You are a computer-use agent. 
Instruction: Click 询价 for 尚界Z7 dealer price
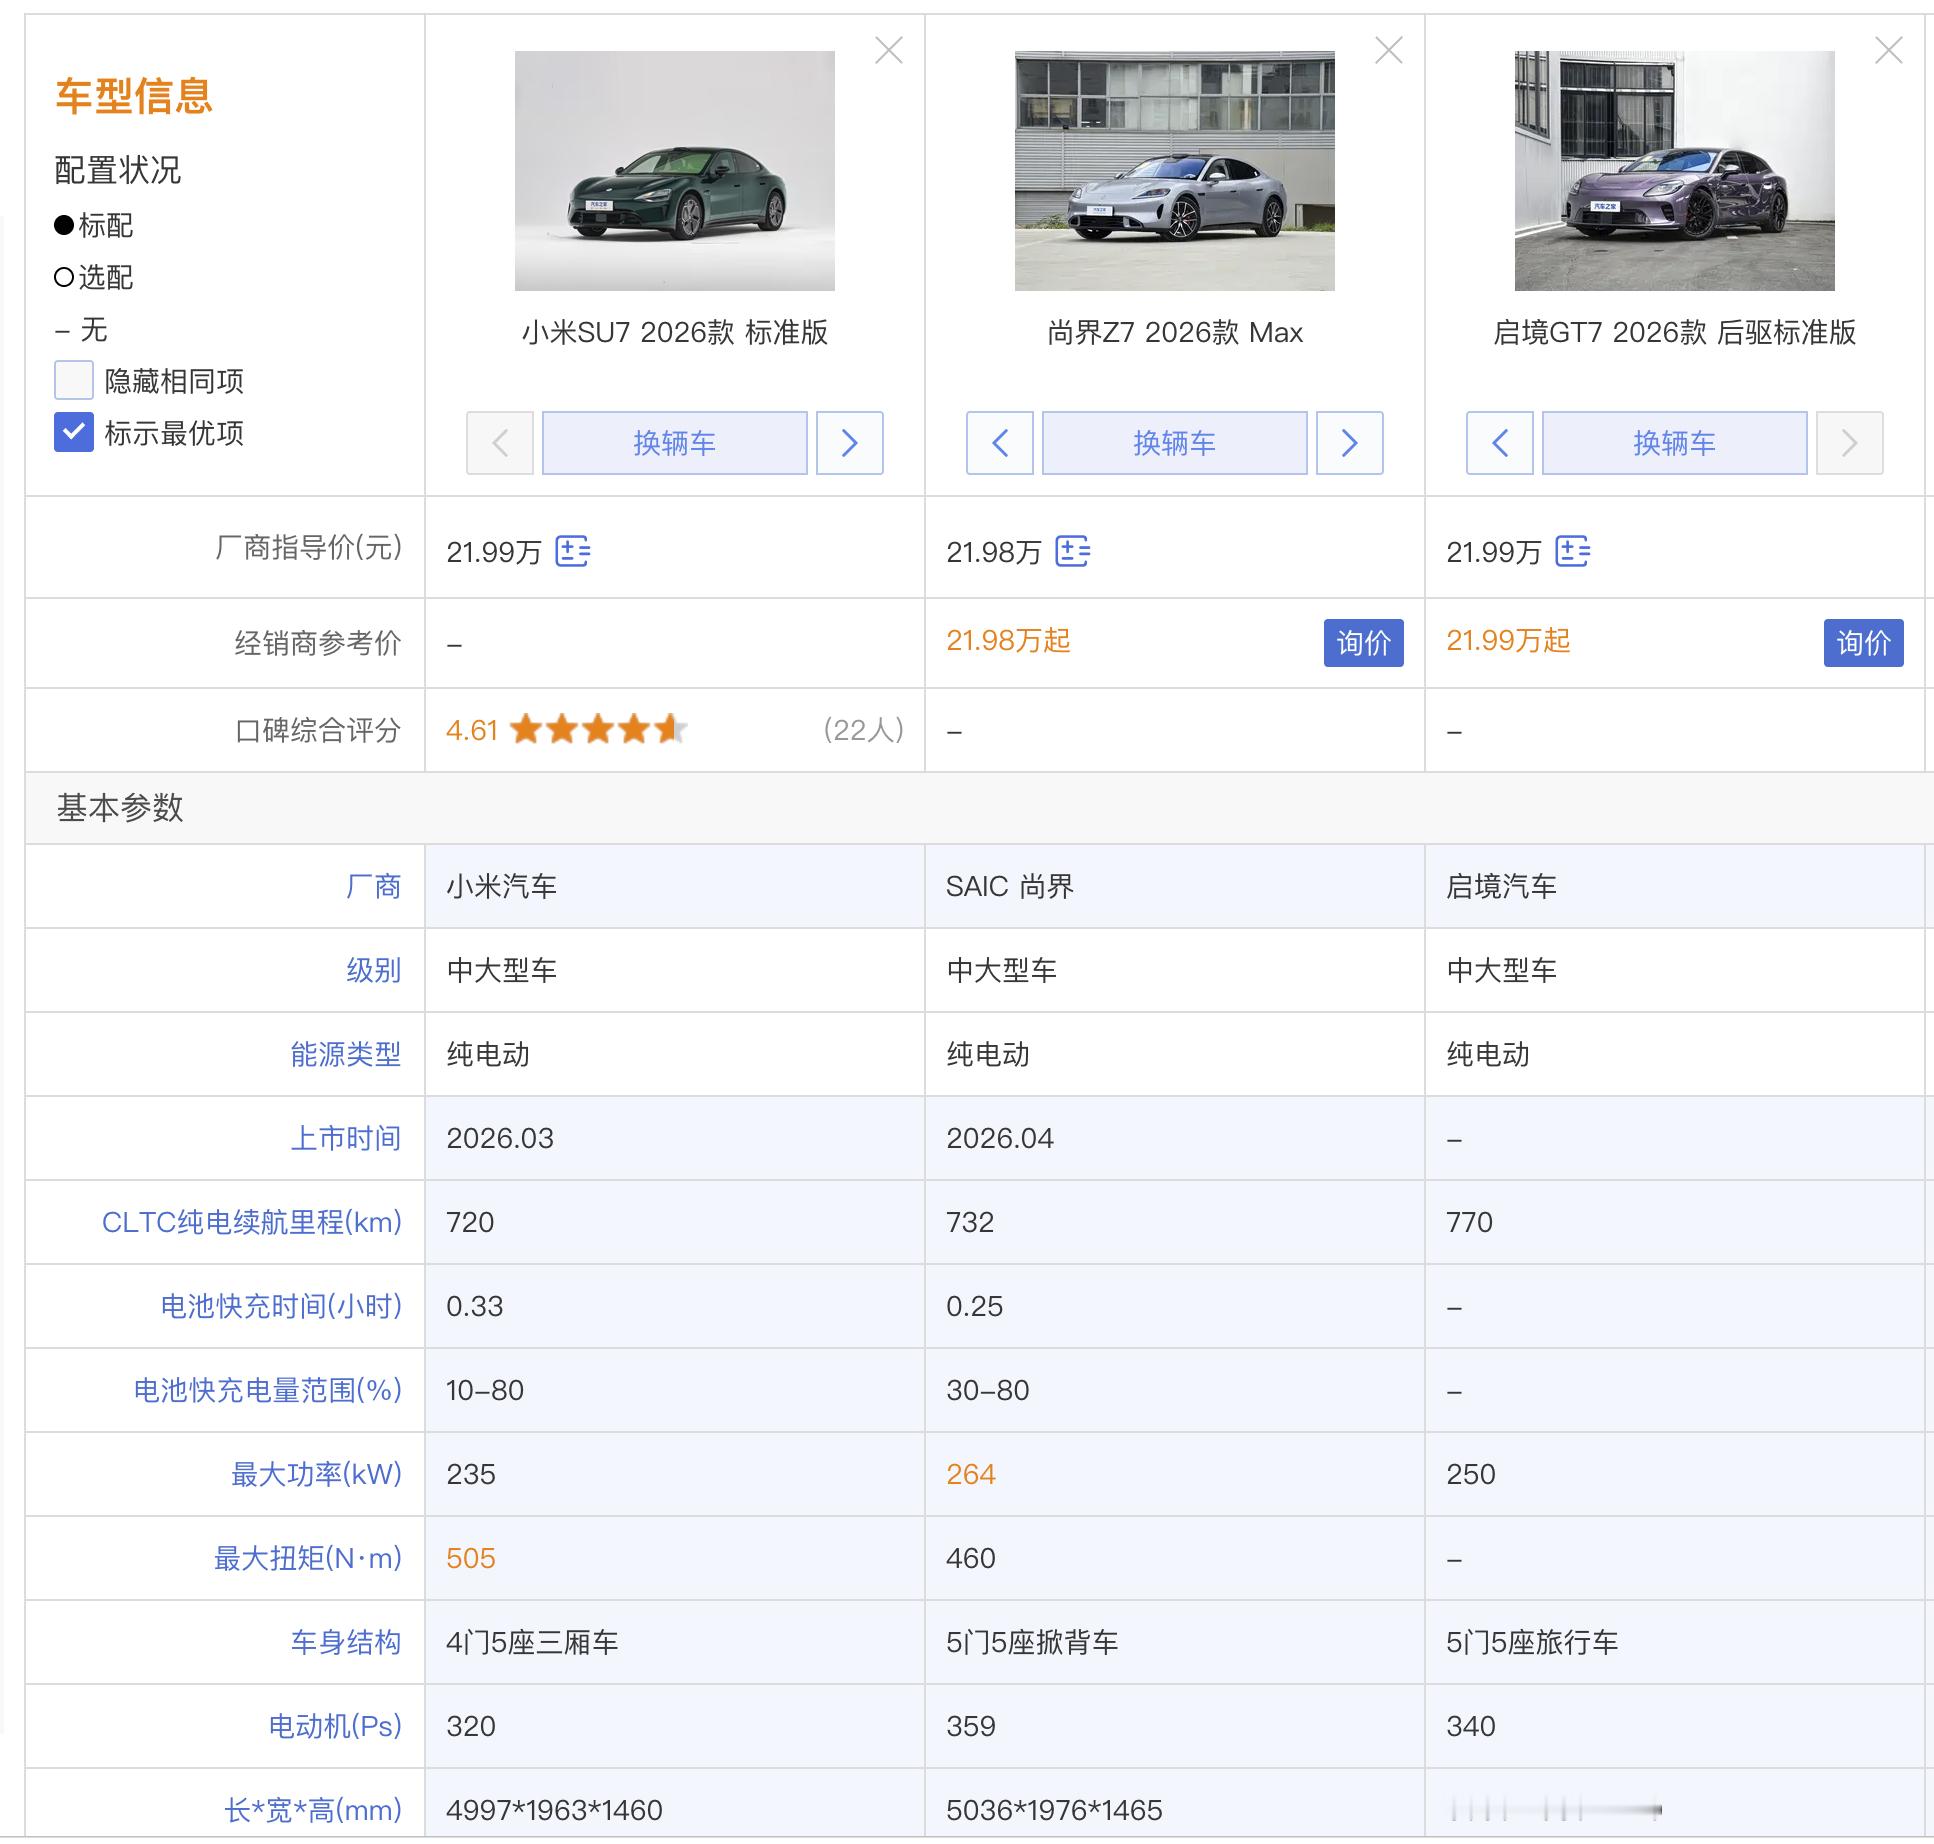tap(1364, 643)
